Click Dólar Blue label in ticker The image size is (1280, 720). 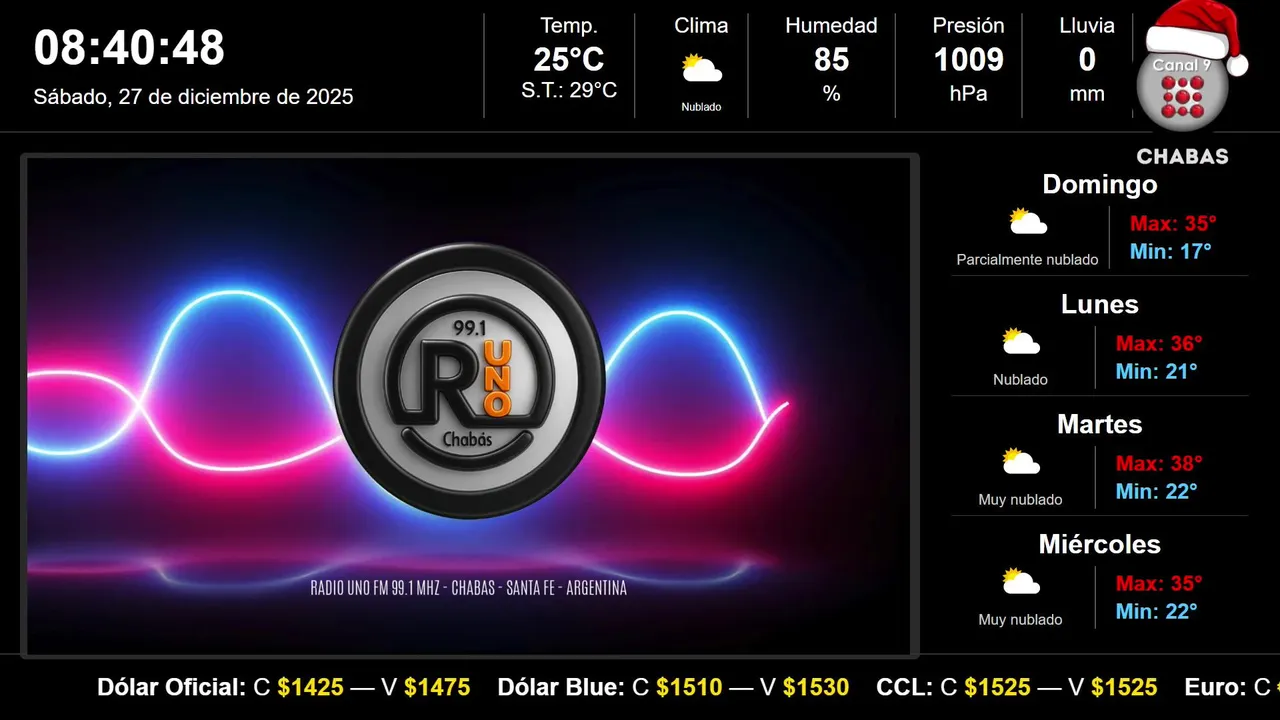[x=560, y=687]
